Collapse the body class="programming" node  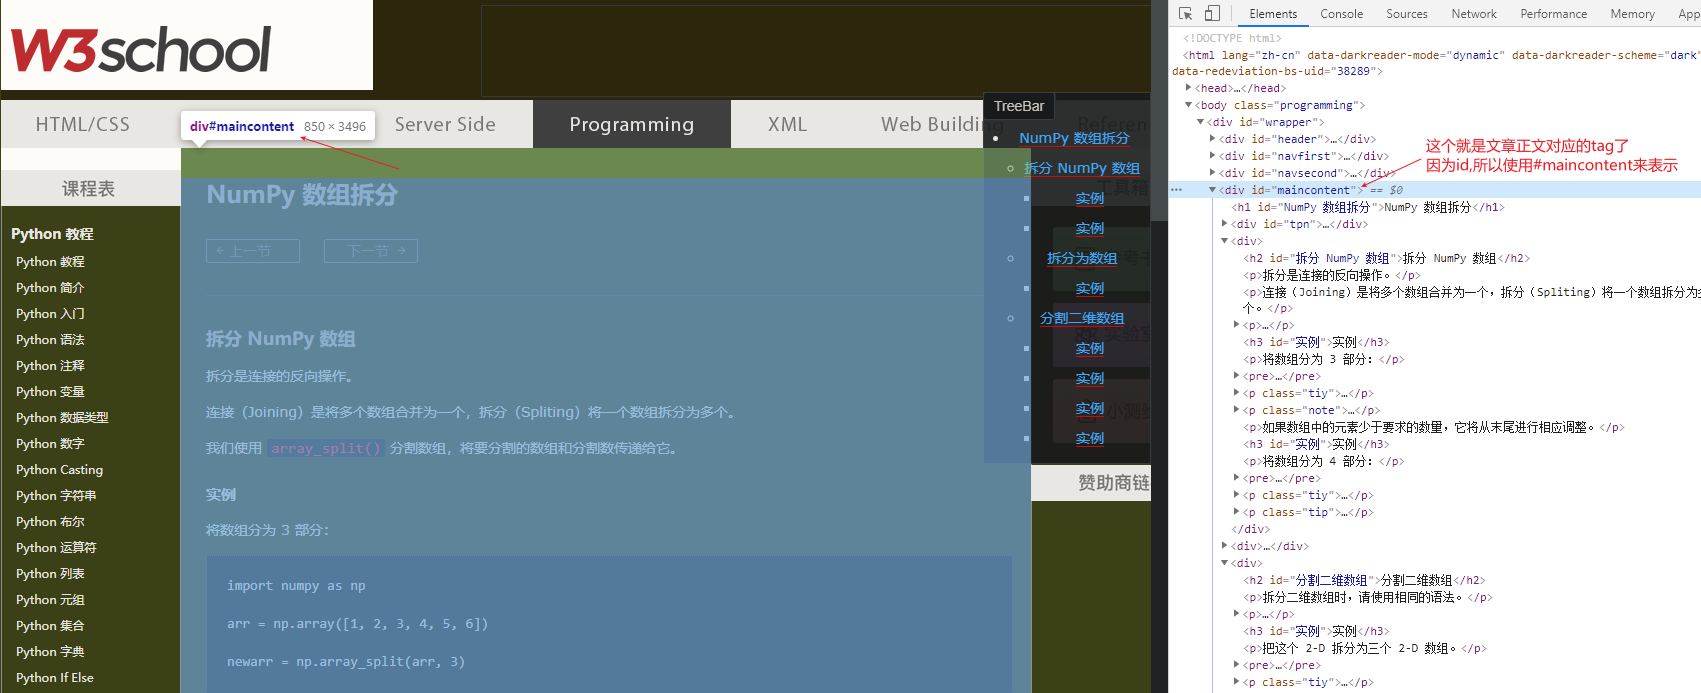coord(1188,105)
